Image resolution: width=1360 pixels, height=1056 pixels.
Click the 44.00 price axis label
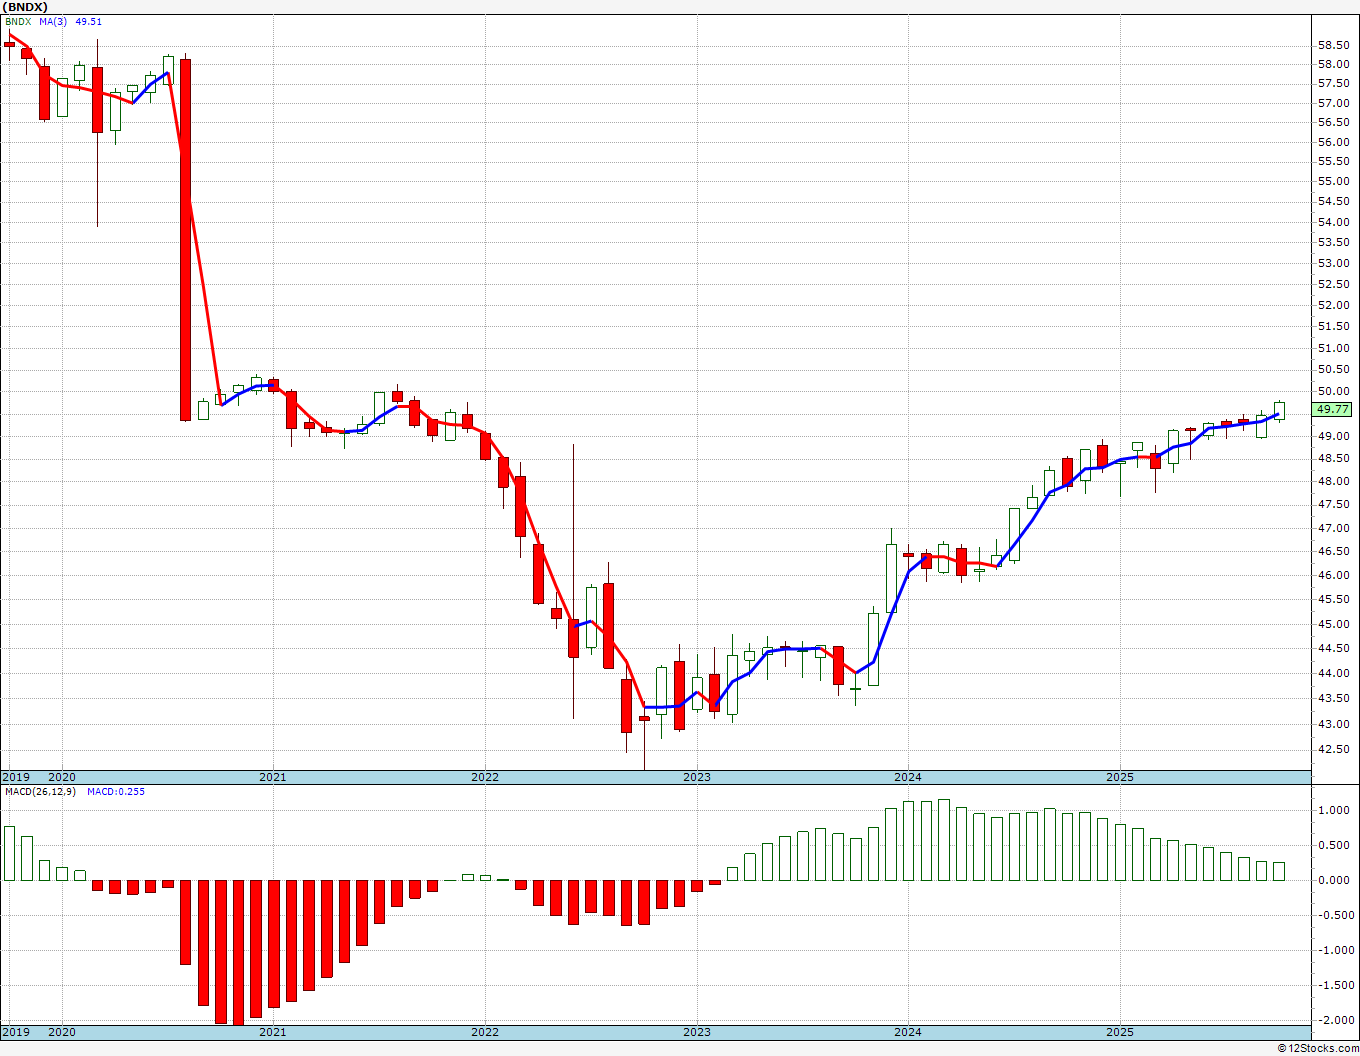click(x=1333, y=673)
